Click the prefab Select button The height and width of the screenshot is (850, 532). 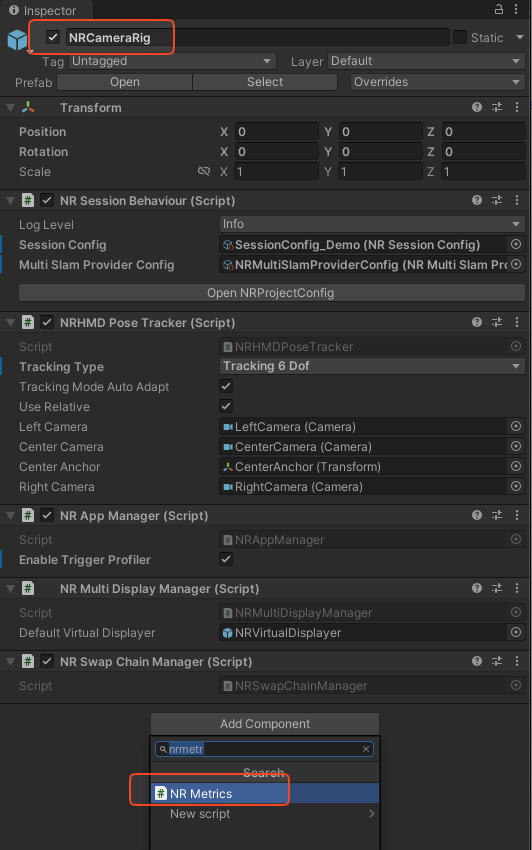[265, 82]
